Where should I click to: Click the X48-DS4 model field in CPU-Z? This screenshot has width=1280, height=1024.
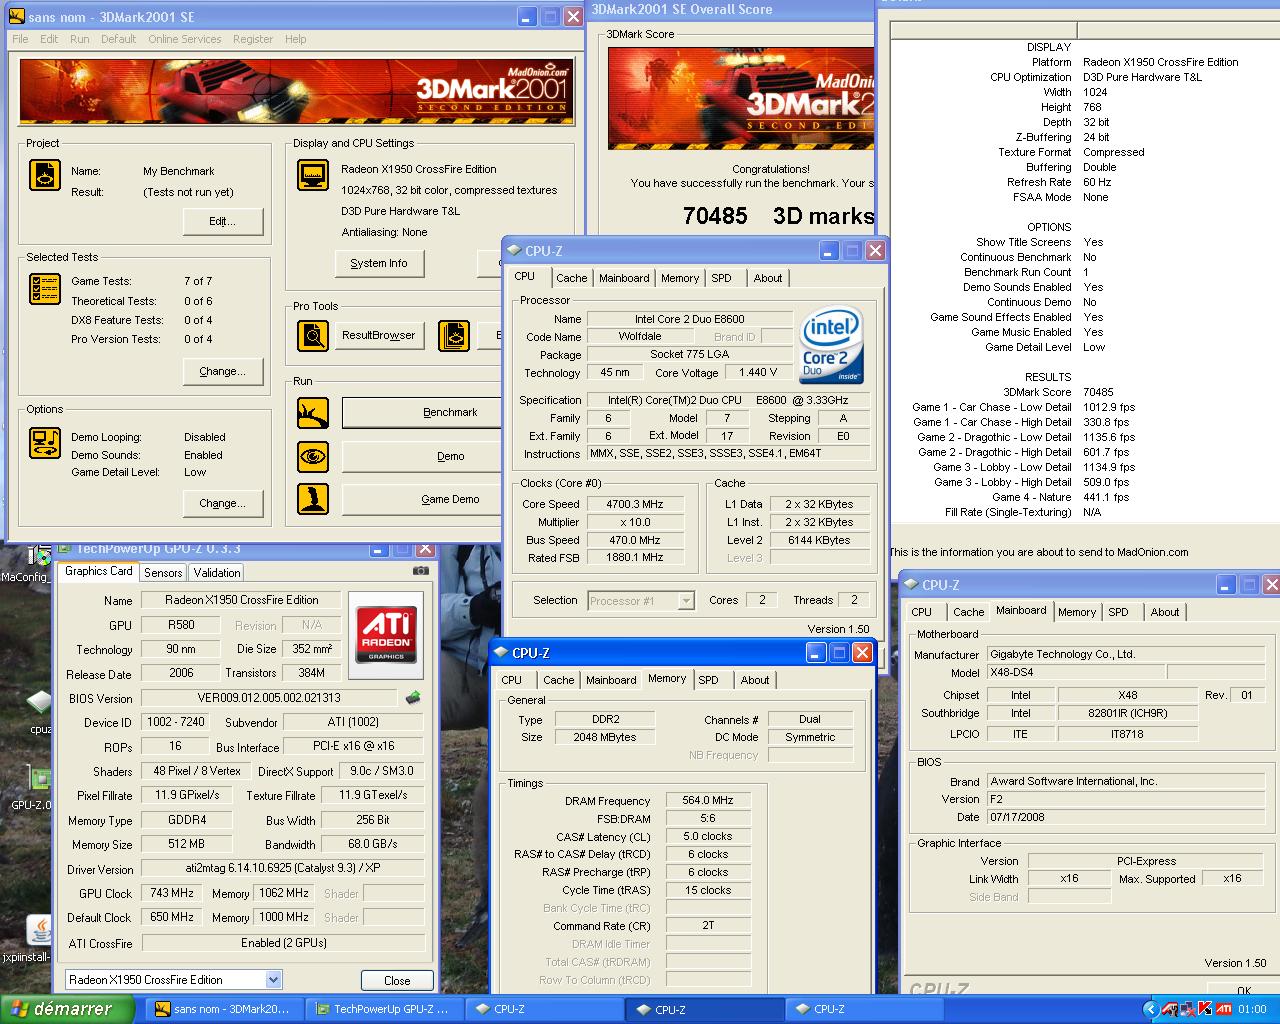tap(1075, 672)
